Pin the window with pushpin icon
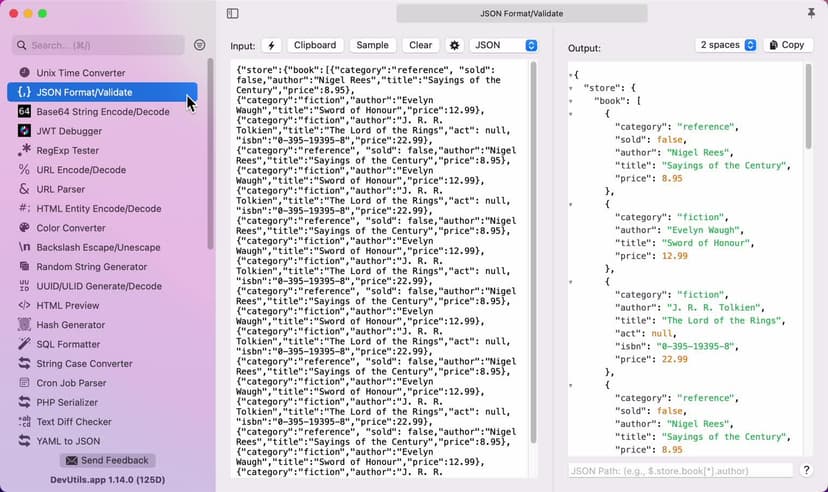Screen dimensions: 828x492 coord(811,13)
